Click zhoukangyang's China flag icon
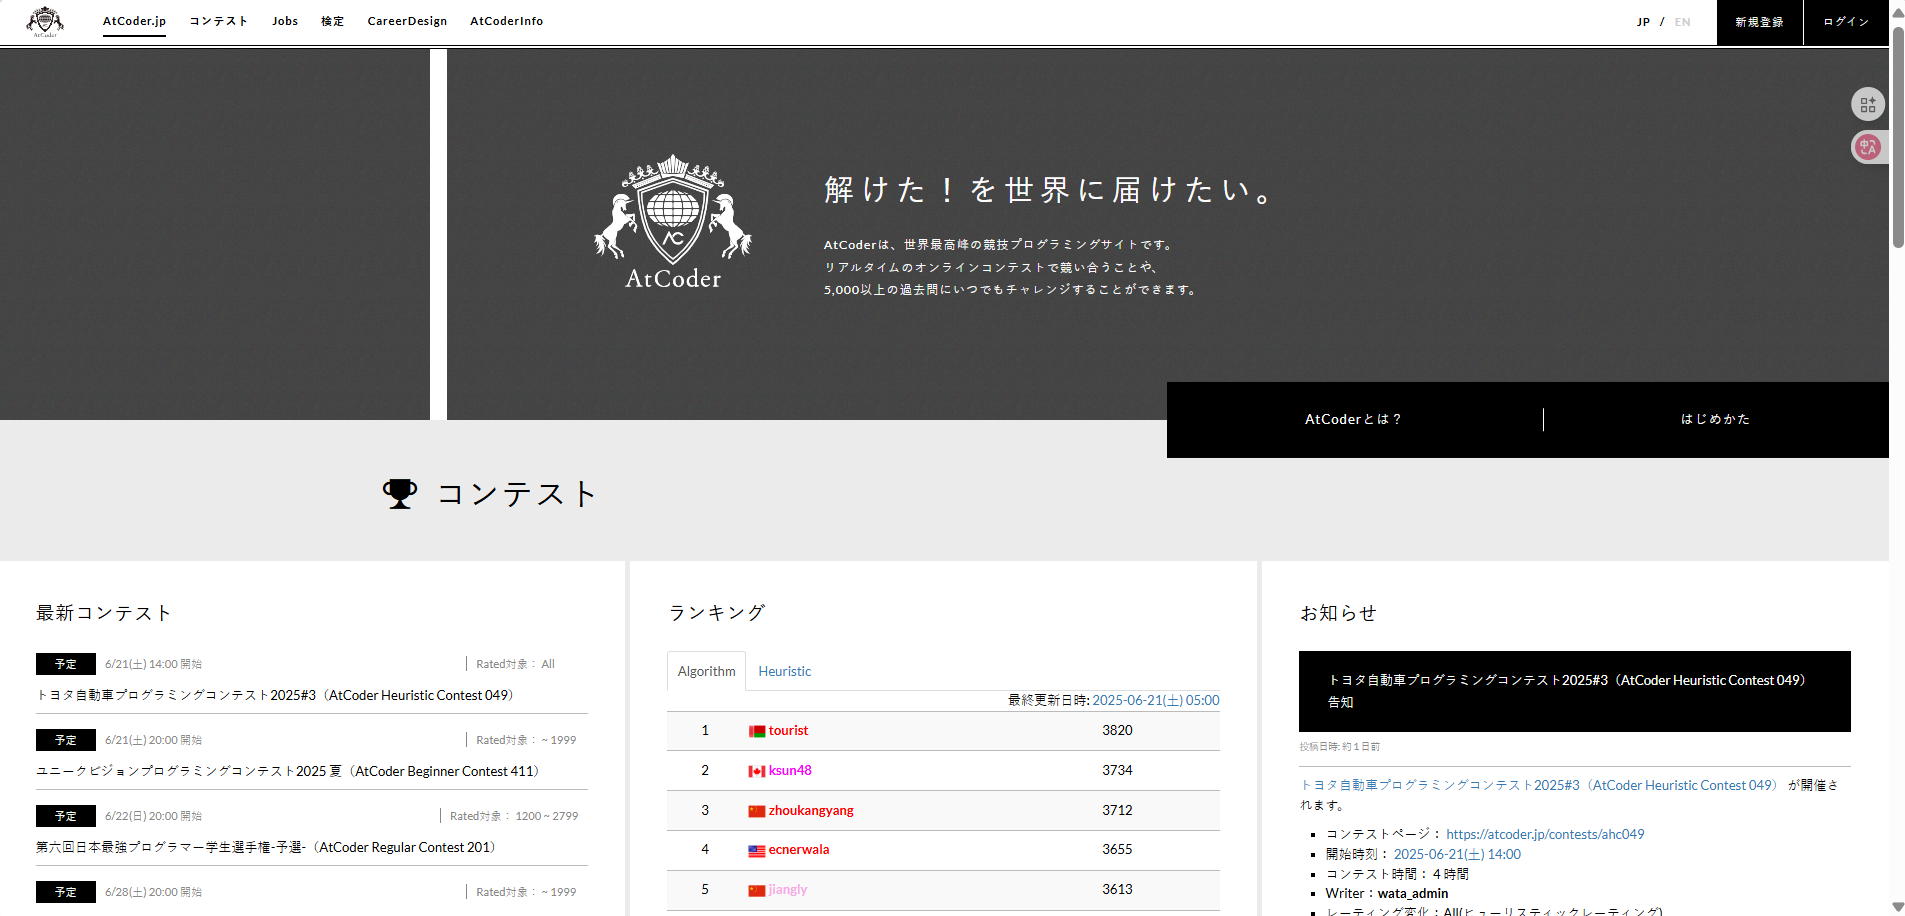The height and width of the screenshot is (916, 1905). point(757,811)
